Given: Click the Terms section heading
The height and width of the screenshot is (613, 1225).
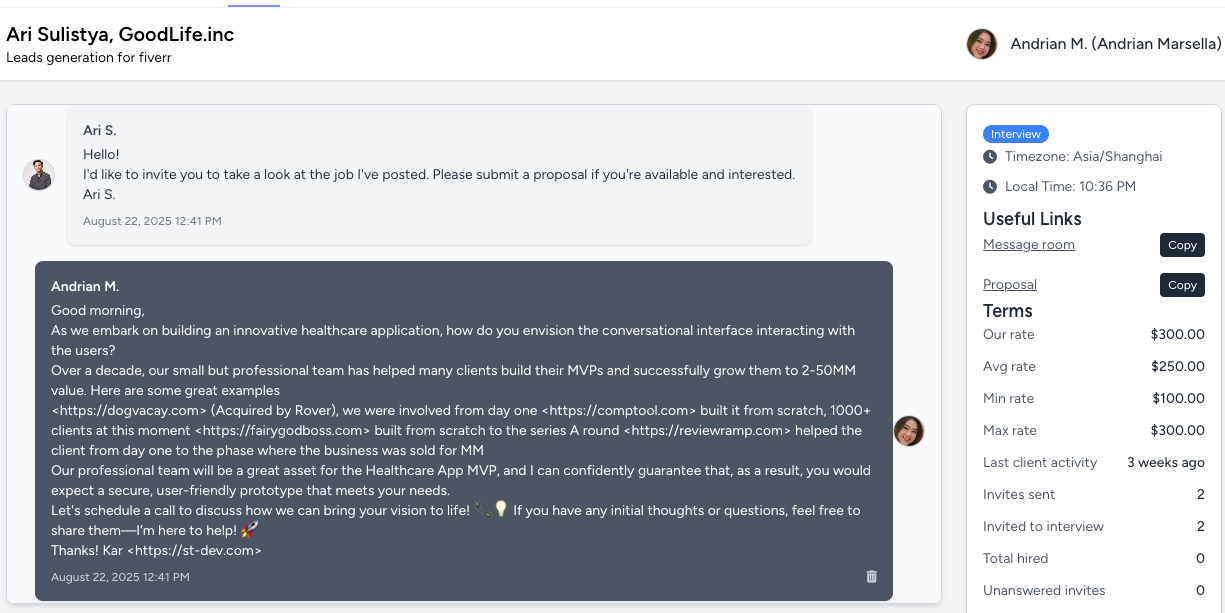Looking at the screenshot, I should point(1008,311).
